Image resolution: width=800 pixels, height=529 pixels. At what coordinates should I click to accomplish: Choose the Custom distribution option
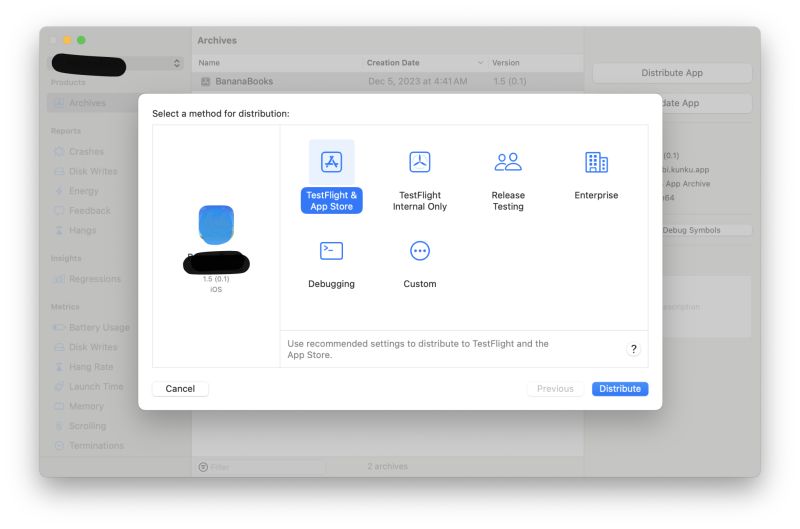point(419,264)
